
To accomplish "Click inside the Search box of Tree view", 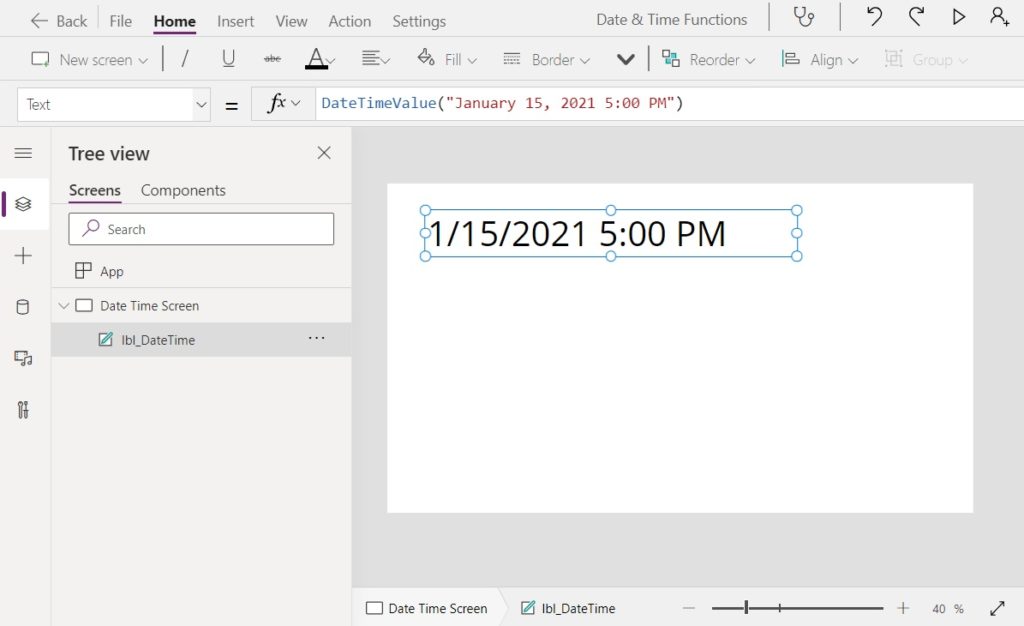I will (x=200, y=229).
